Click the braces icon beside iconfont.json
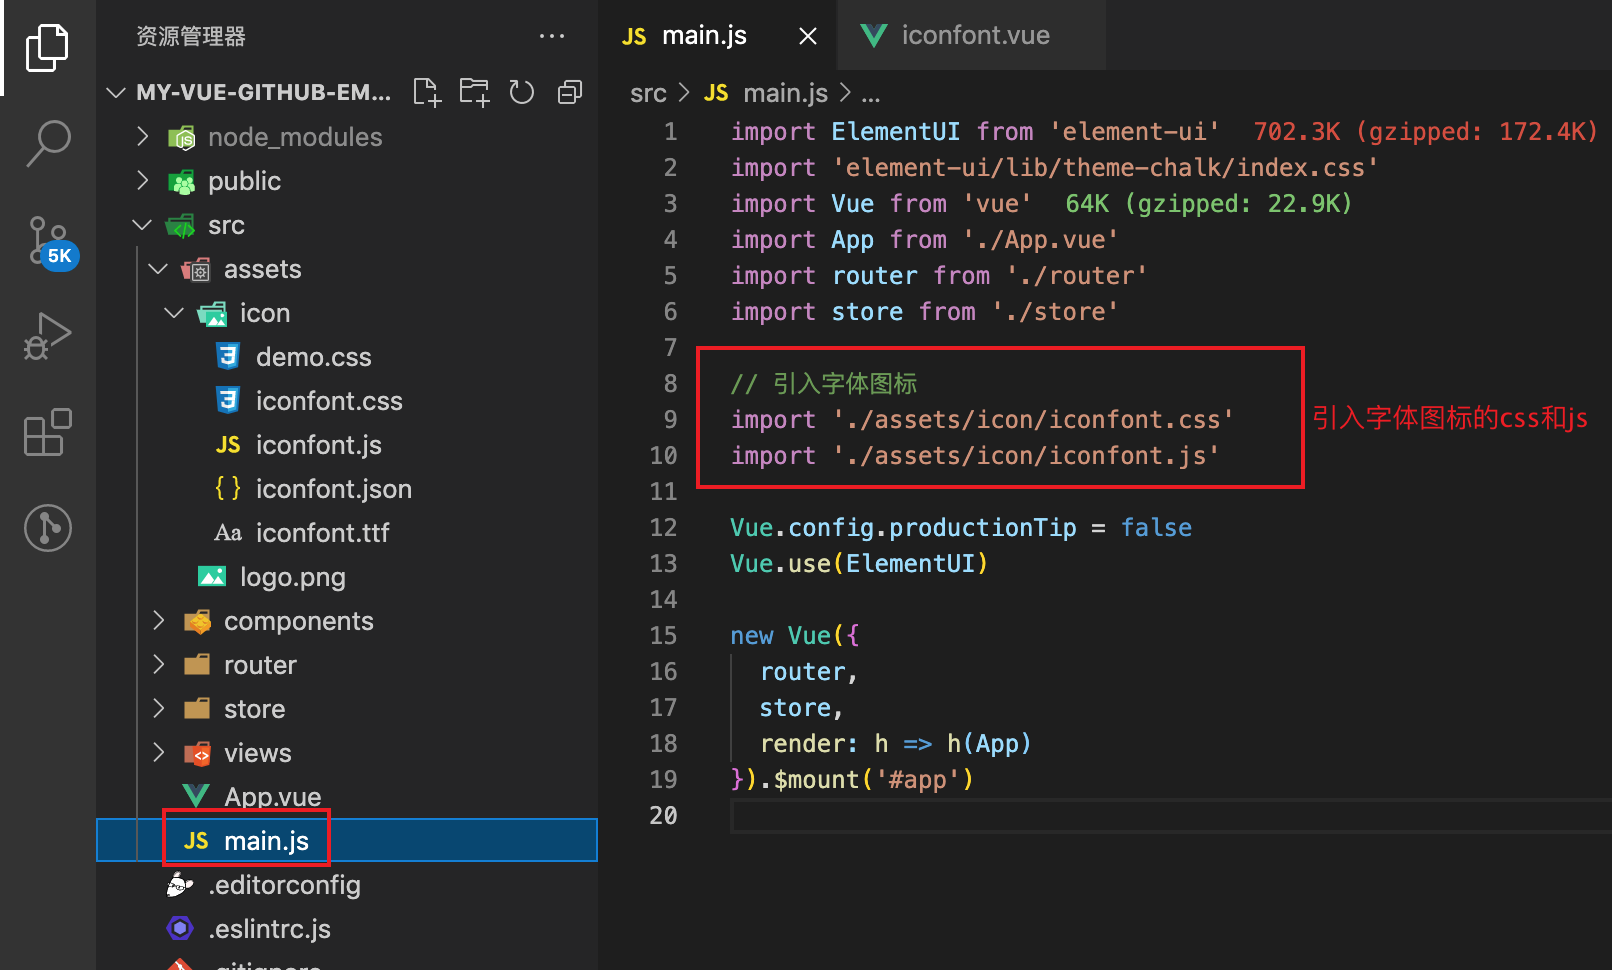Screen dimensions: 1612x970 tap(228, 488)
